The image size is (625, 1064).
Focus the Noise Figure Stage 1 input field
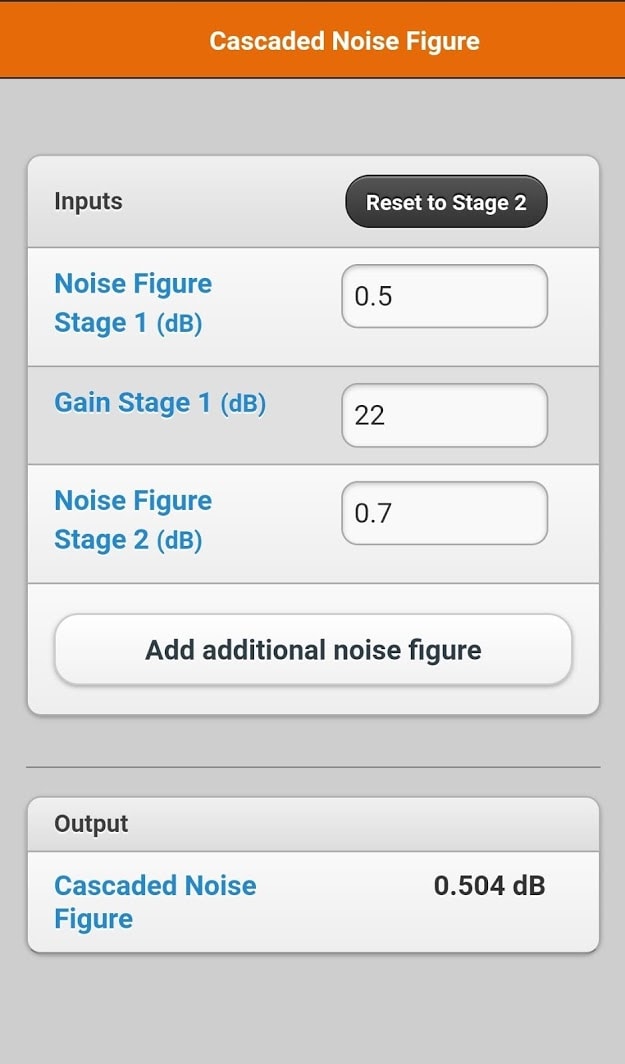click(444, 297)
